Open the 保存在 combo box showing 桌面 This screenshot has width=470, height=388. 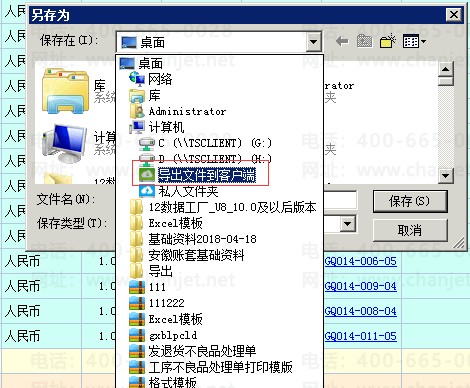(x=219, y=42)
